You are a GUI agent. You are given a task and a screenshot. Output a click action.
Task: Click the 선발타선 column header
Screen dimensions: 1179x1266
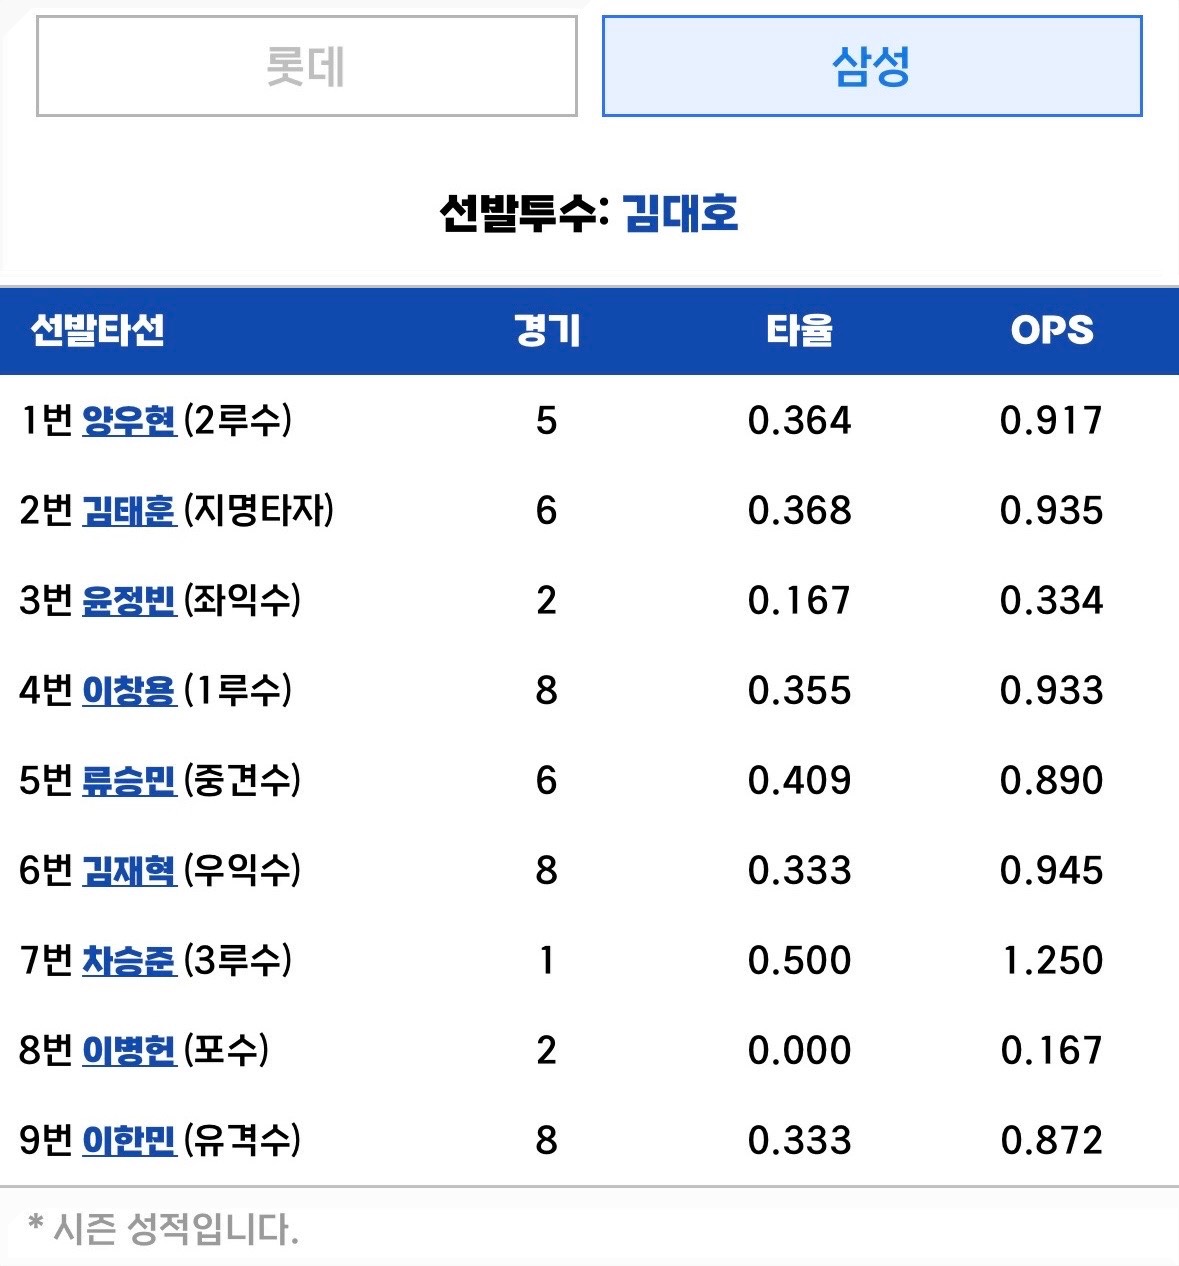[x=98, y=330]
